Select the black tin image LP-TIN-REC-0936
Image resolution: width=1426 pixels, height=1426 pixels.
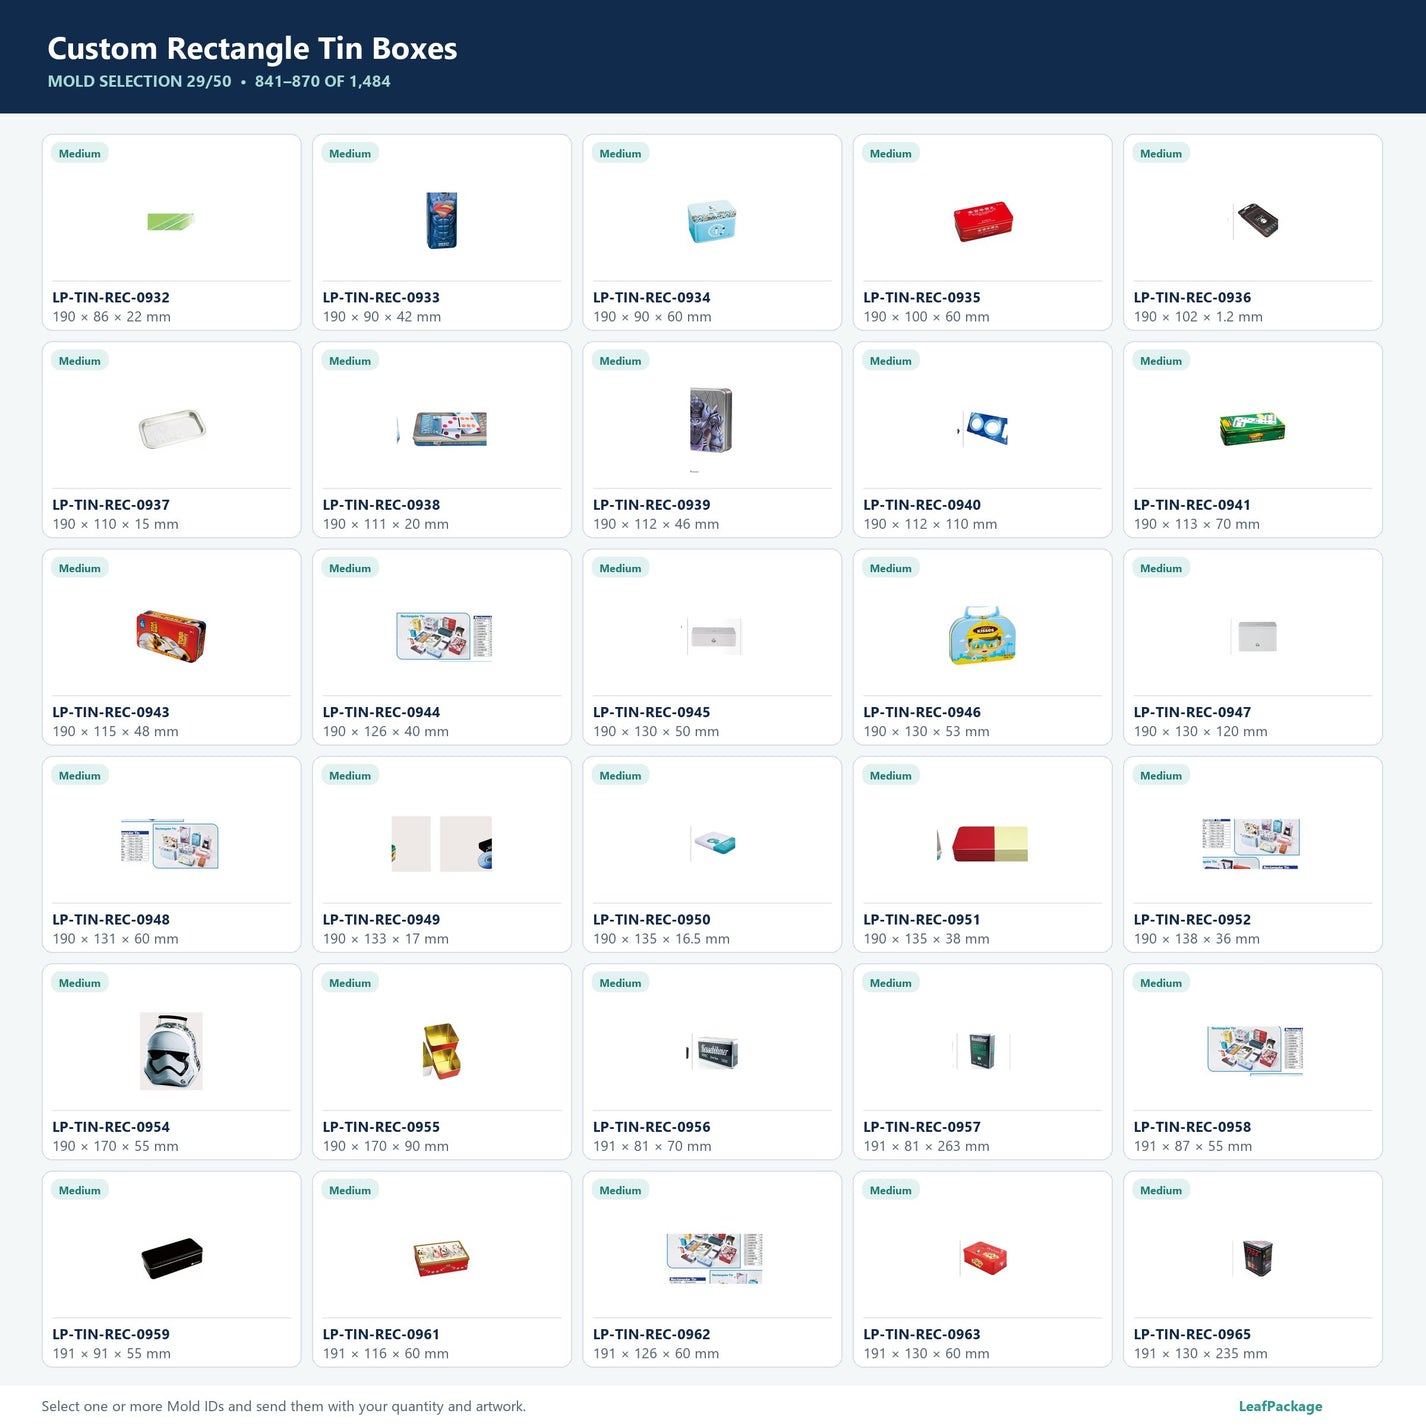click(x=1257, y=221)
